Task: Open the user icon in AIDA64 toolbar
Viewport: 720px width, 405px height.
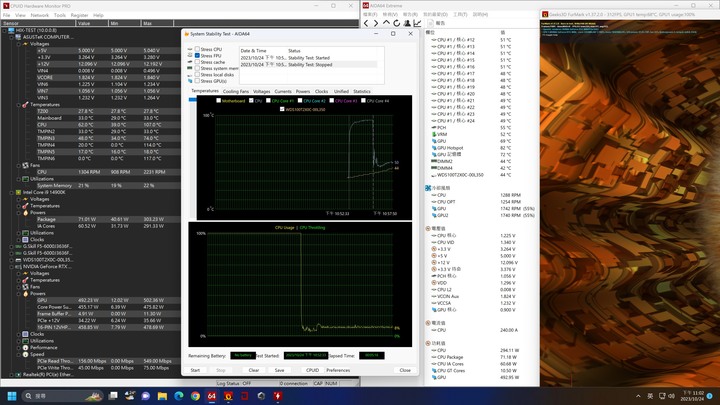Action: pyautogui.click(x=407, y=23)
